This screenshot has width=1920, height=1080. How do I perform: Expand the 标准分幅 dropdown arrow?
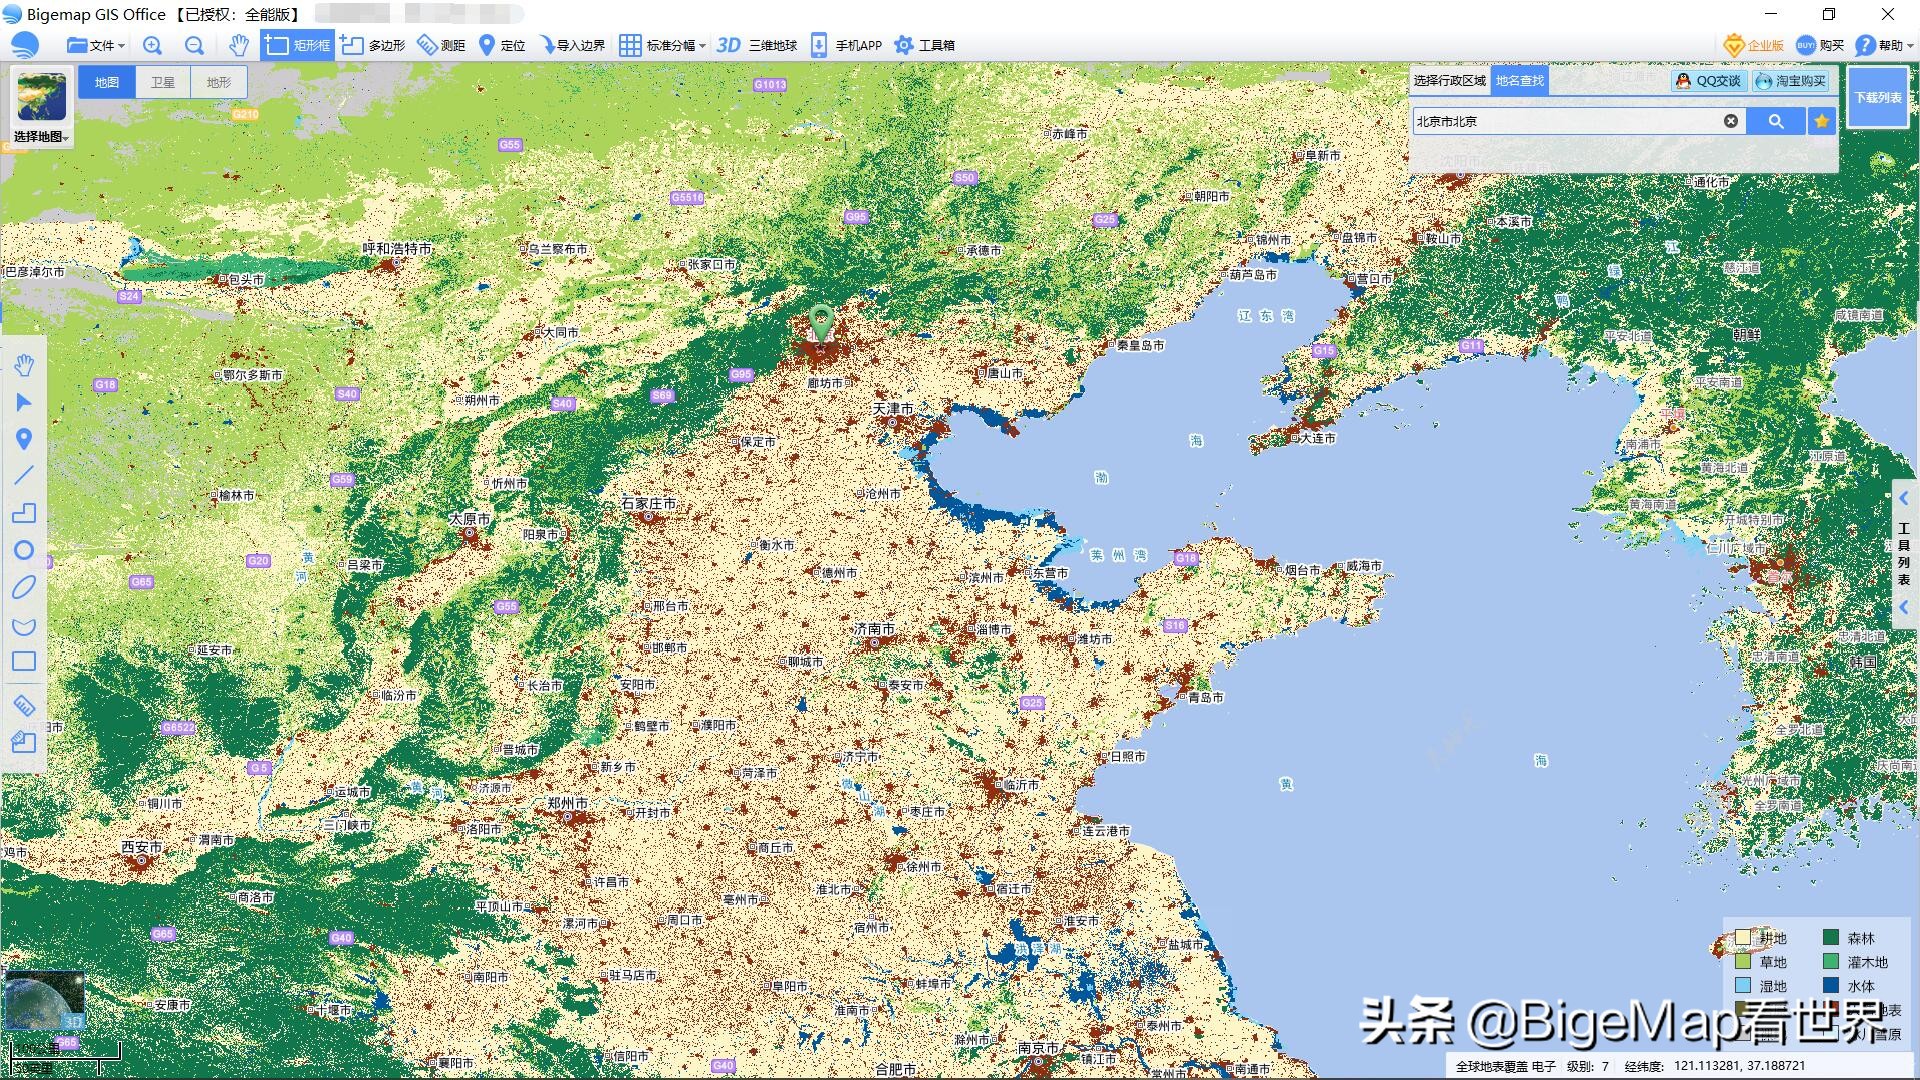704,44
